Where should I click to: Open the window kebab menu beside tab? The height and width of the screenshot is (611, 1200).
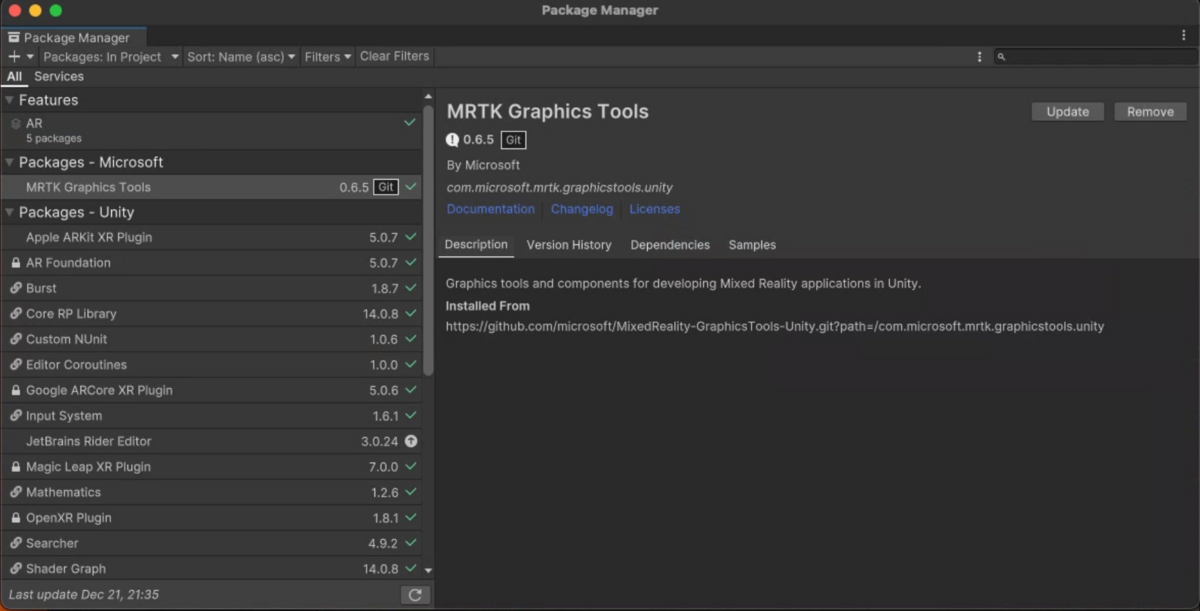tap(1184, 35)
